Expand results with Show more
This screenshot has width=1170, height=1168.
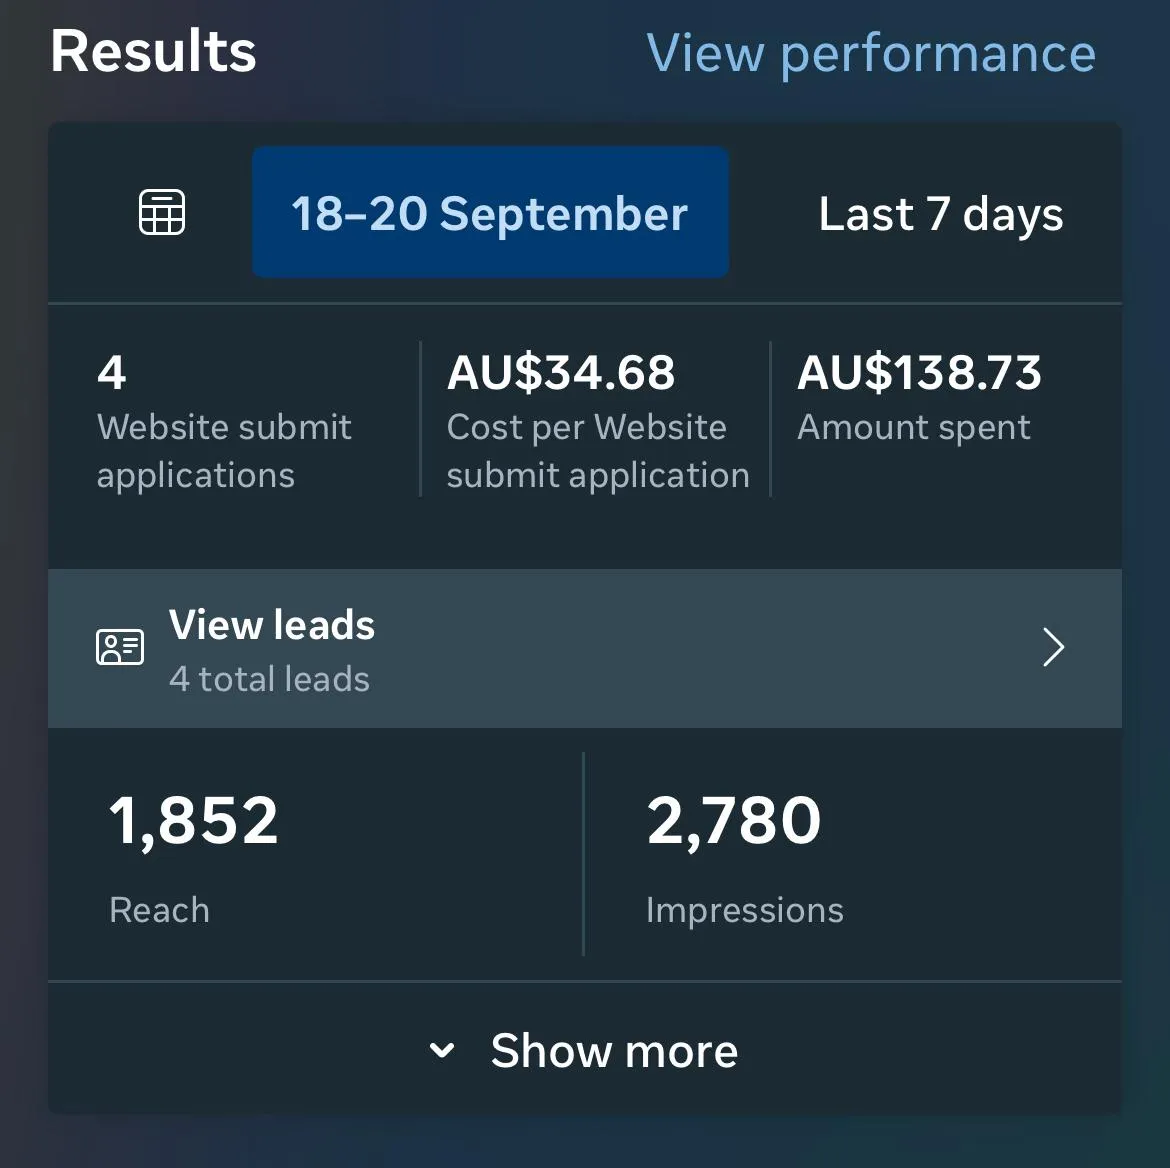pos(585,1049)
